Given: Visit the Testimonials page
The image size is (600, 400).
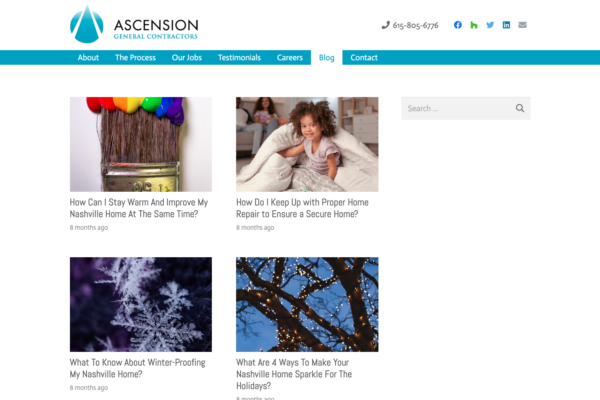Looking at the screenshot, I should point(239,57).
